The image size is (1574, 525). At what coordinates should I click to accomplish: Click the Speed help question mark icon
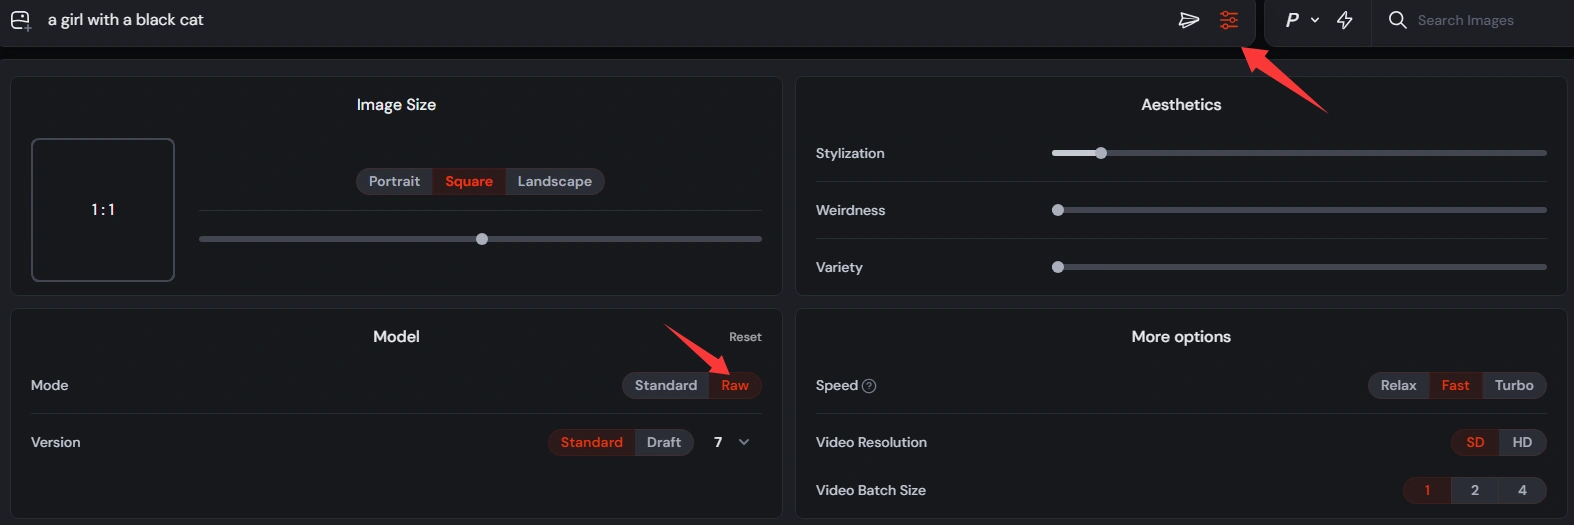869,386
